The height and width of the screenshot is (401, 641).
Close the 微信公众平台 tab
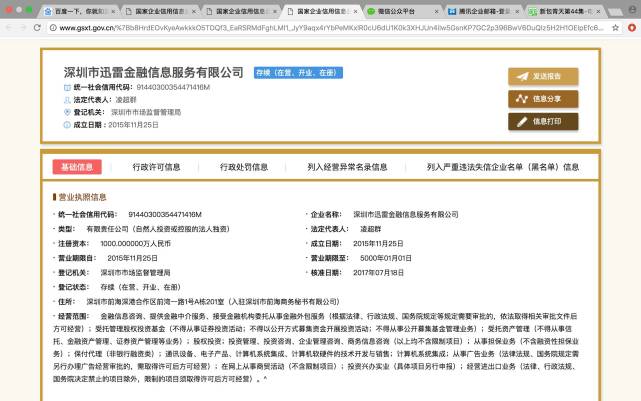point(436,11)
